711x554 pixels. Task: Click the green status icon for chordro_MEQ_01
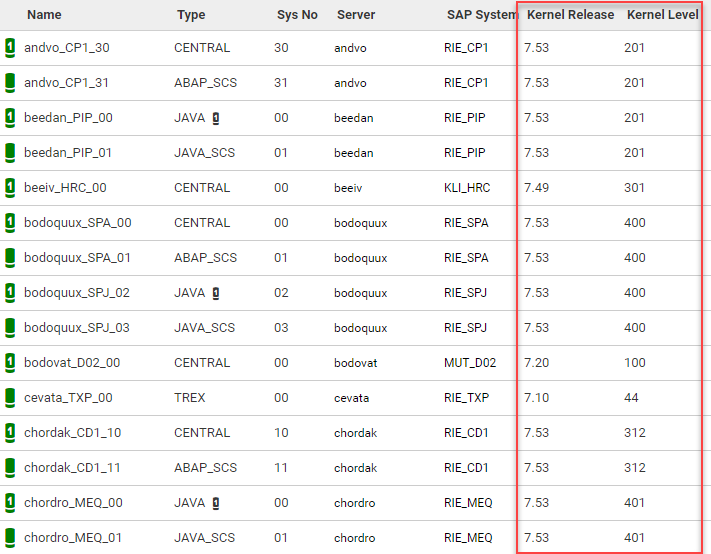tap(10, 537)
